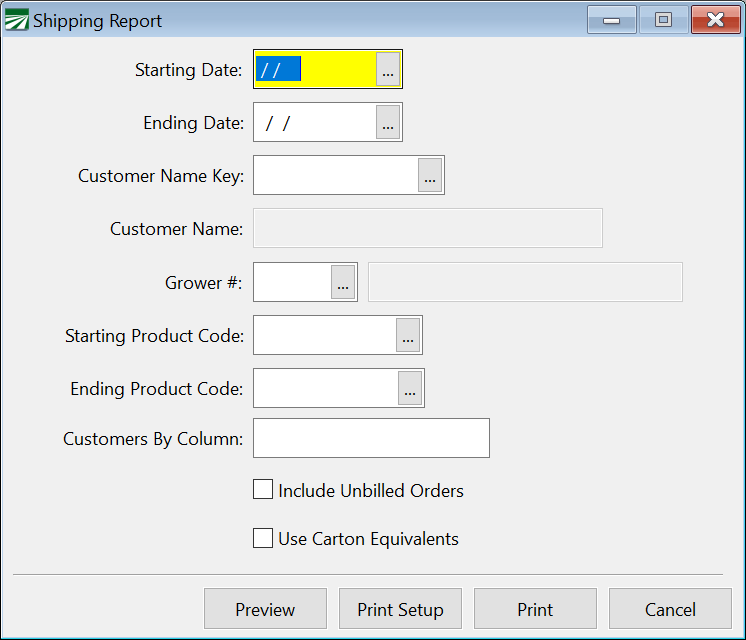Click the Shipping Report app icon in title bar
Image resolution: width=746 pixels, height=640 pixels.
pos(17,20)
